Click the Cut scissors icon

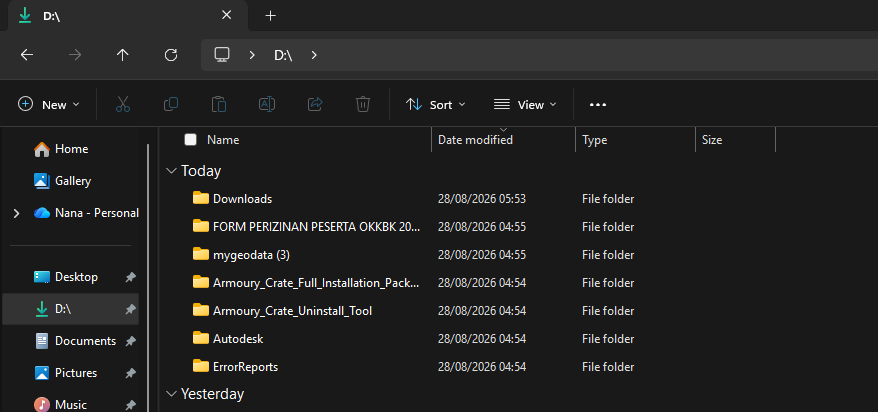[123, 104]
